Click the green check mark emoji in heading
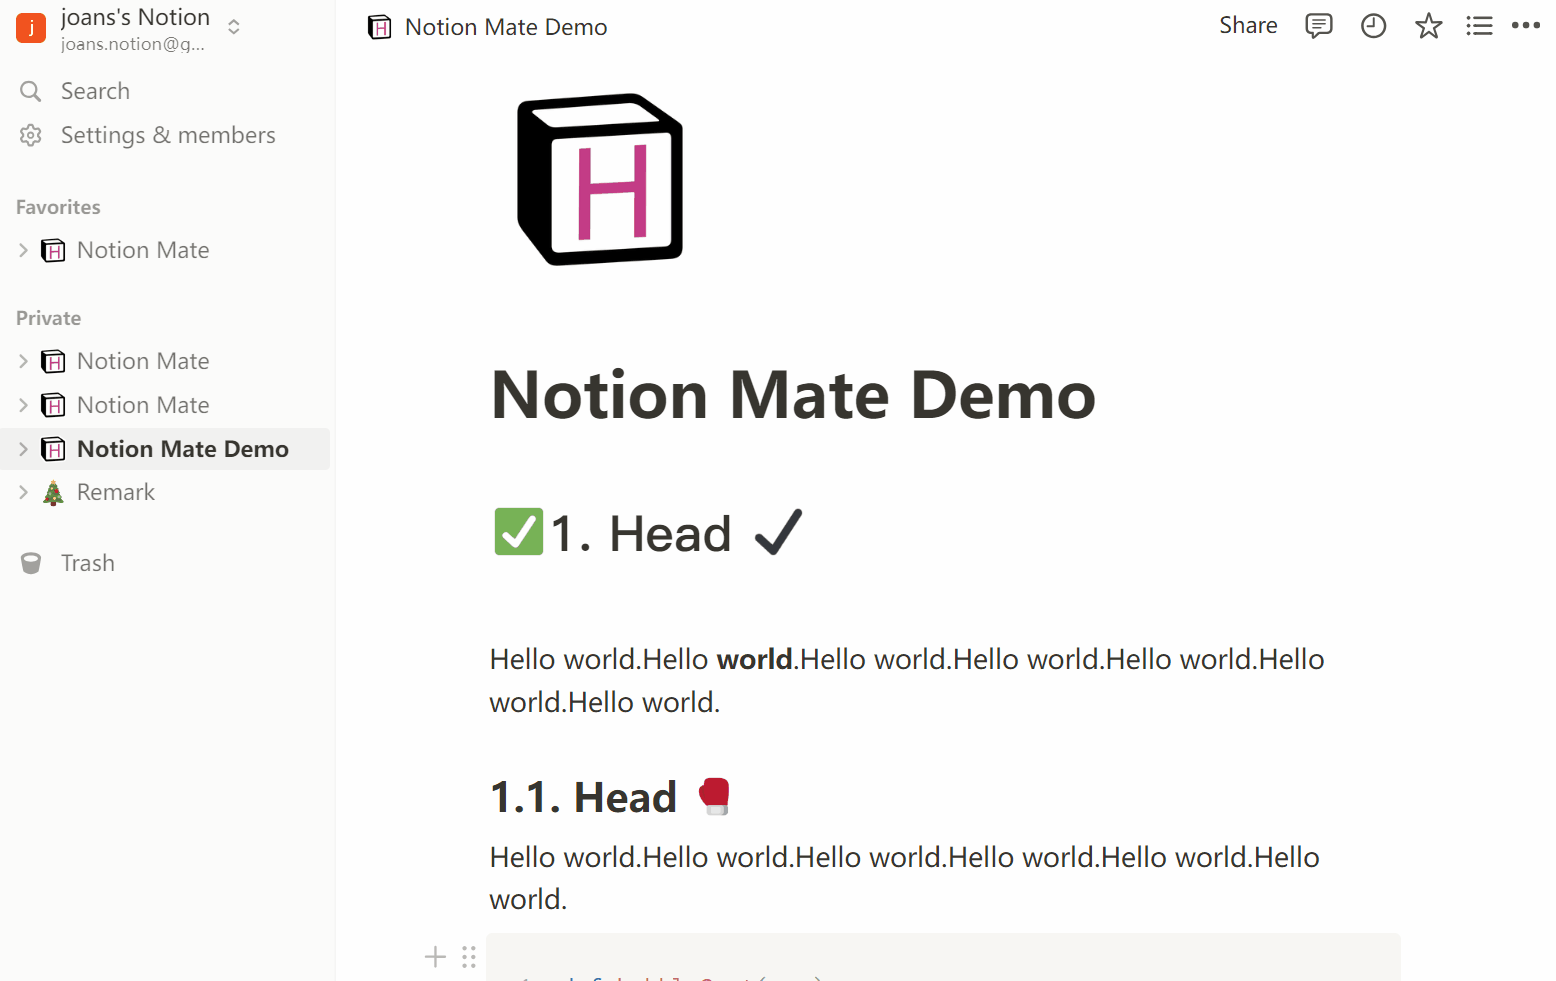1556x981 pixels. (x=518, y=532)
